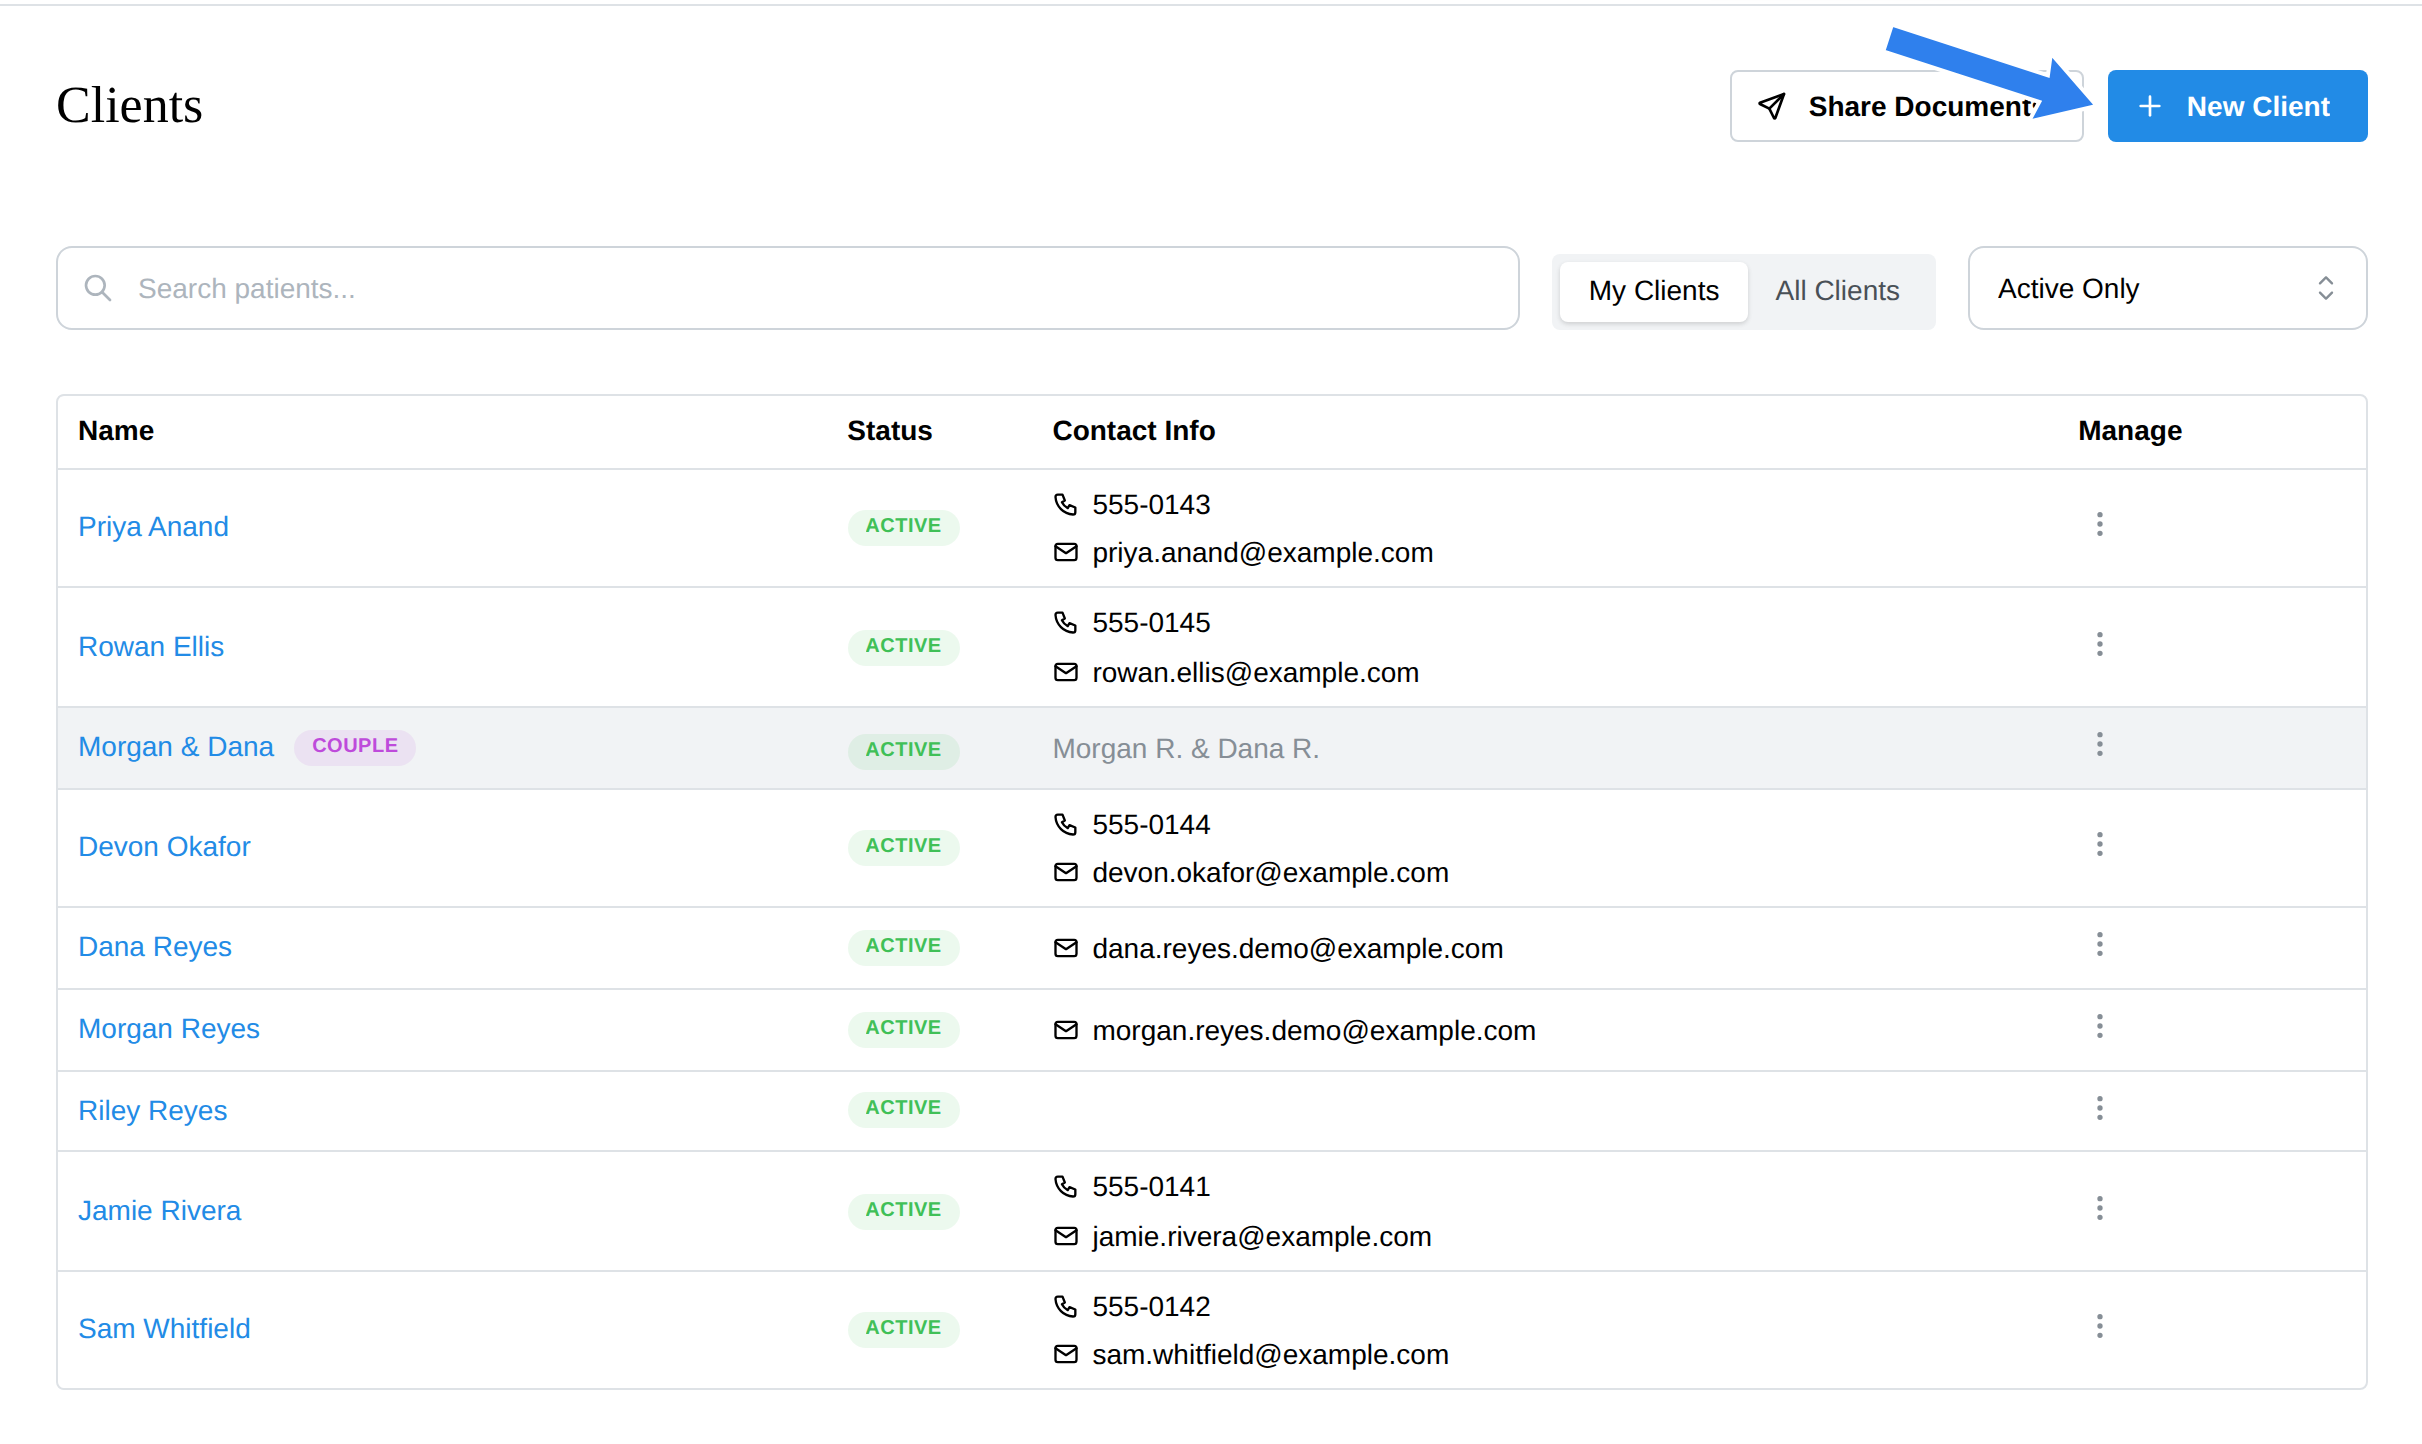2422x1444 pixels.
Task: Open Sam Whitfield client profile
Action: [x=164, y=1328]
